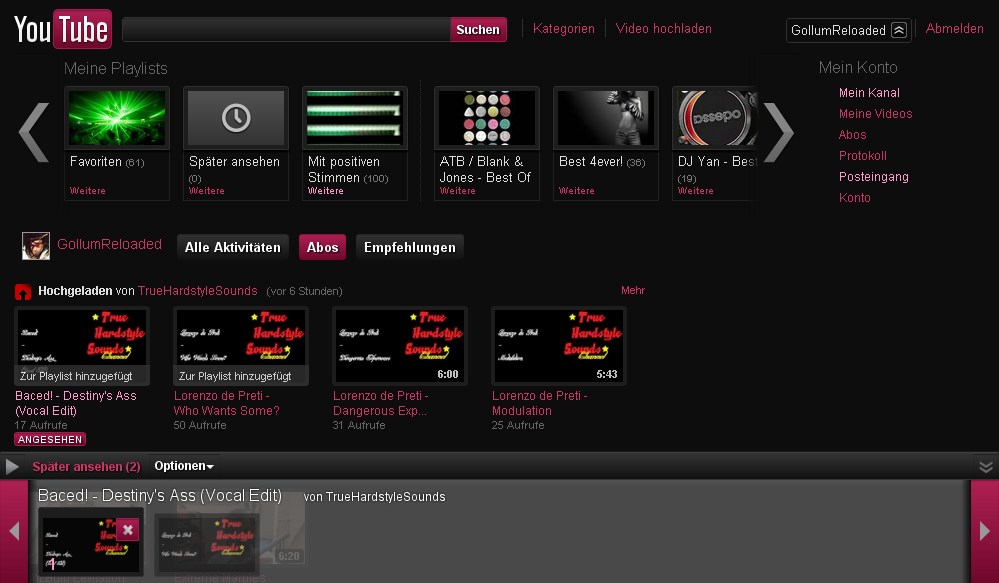The image size is (999, 583).
Task: Click the Meine Playlists heading
Action: click(115, 68)
